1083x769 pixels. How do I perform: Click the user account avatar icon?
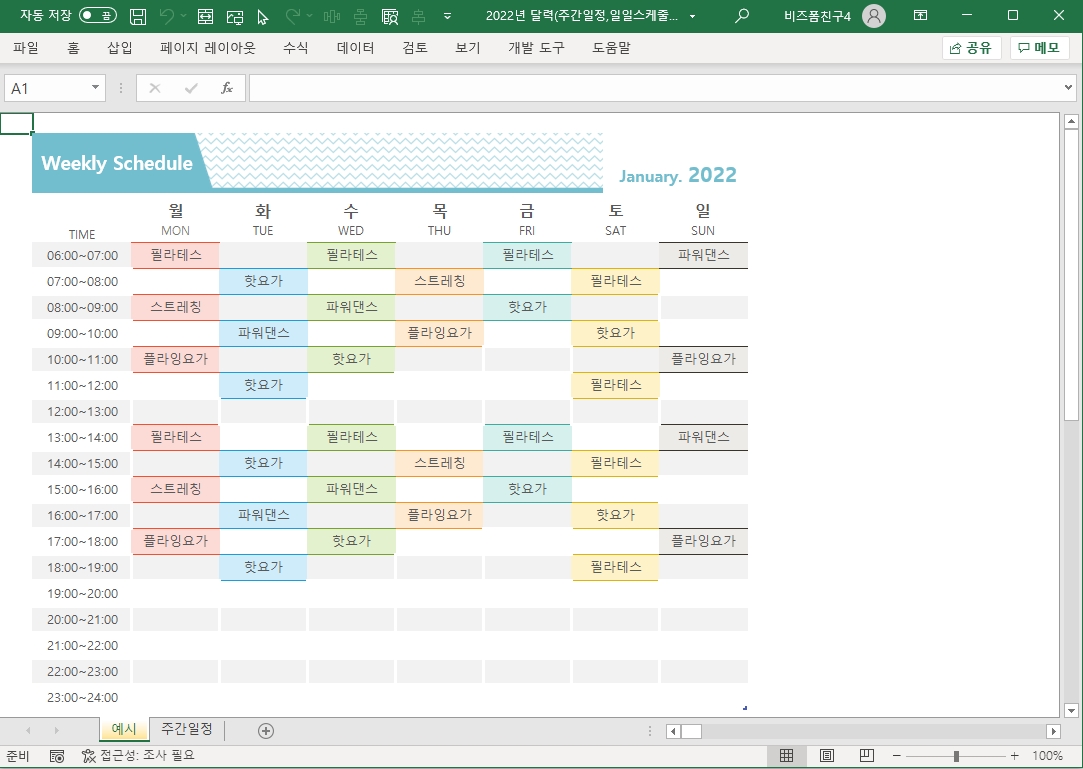pos(873,16)
